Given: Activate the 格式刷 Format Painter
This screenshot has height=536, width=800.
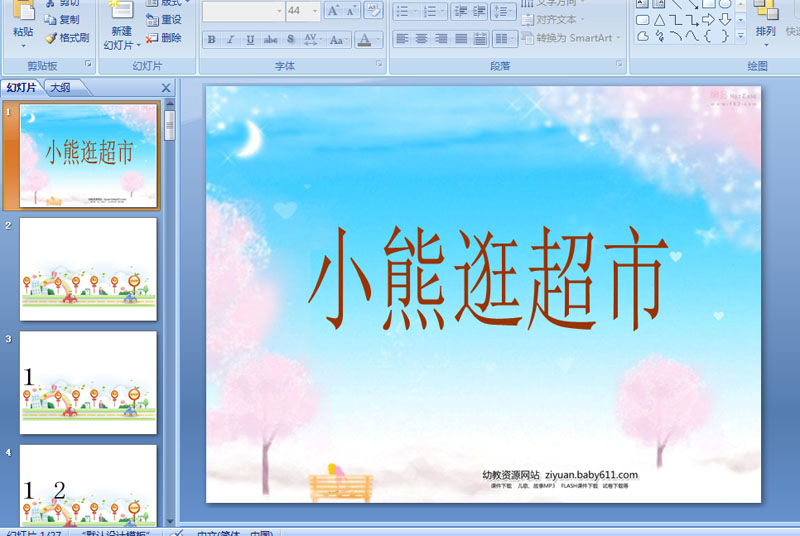Looking at the screenshot, I should (x=67, y=38).
